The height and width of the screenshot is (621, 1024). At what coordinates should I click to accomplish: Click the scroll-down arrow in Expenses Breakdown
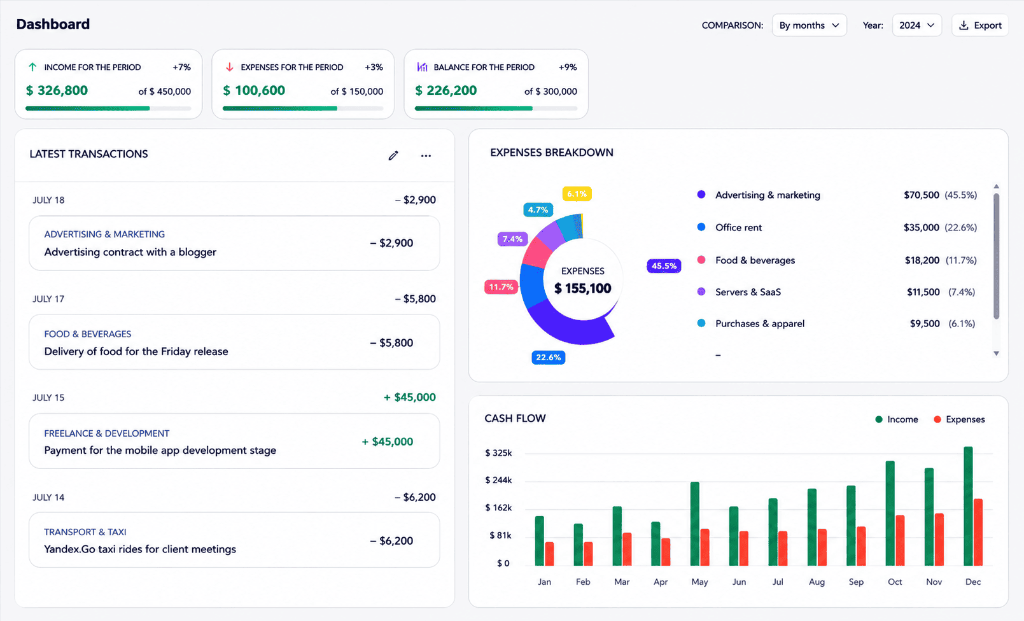point(996,353)
